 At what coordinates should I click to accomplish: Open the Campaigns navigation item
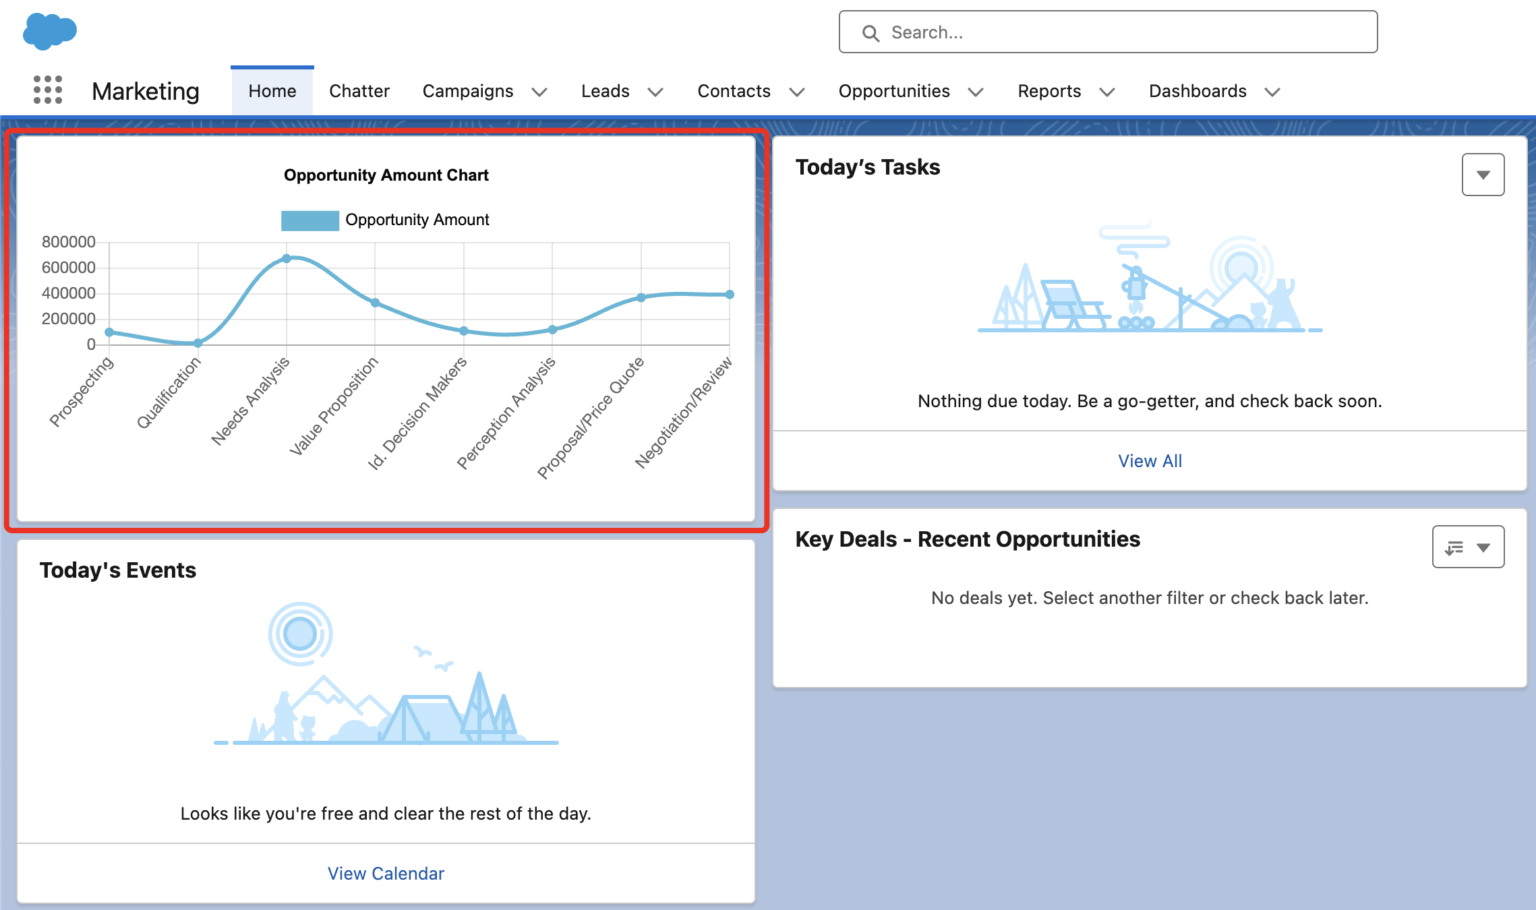(468, 90)
